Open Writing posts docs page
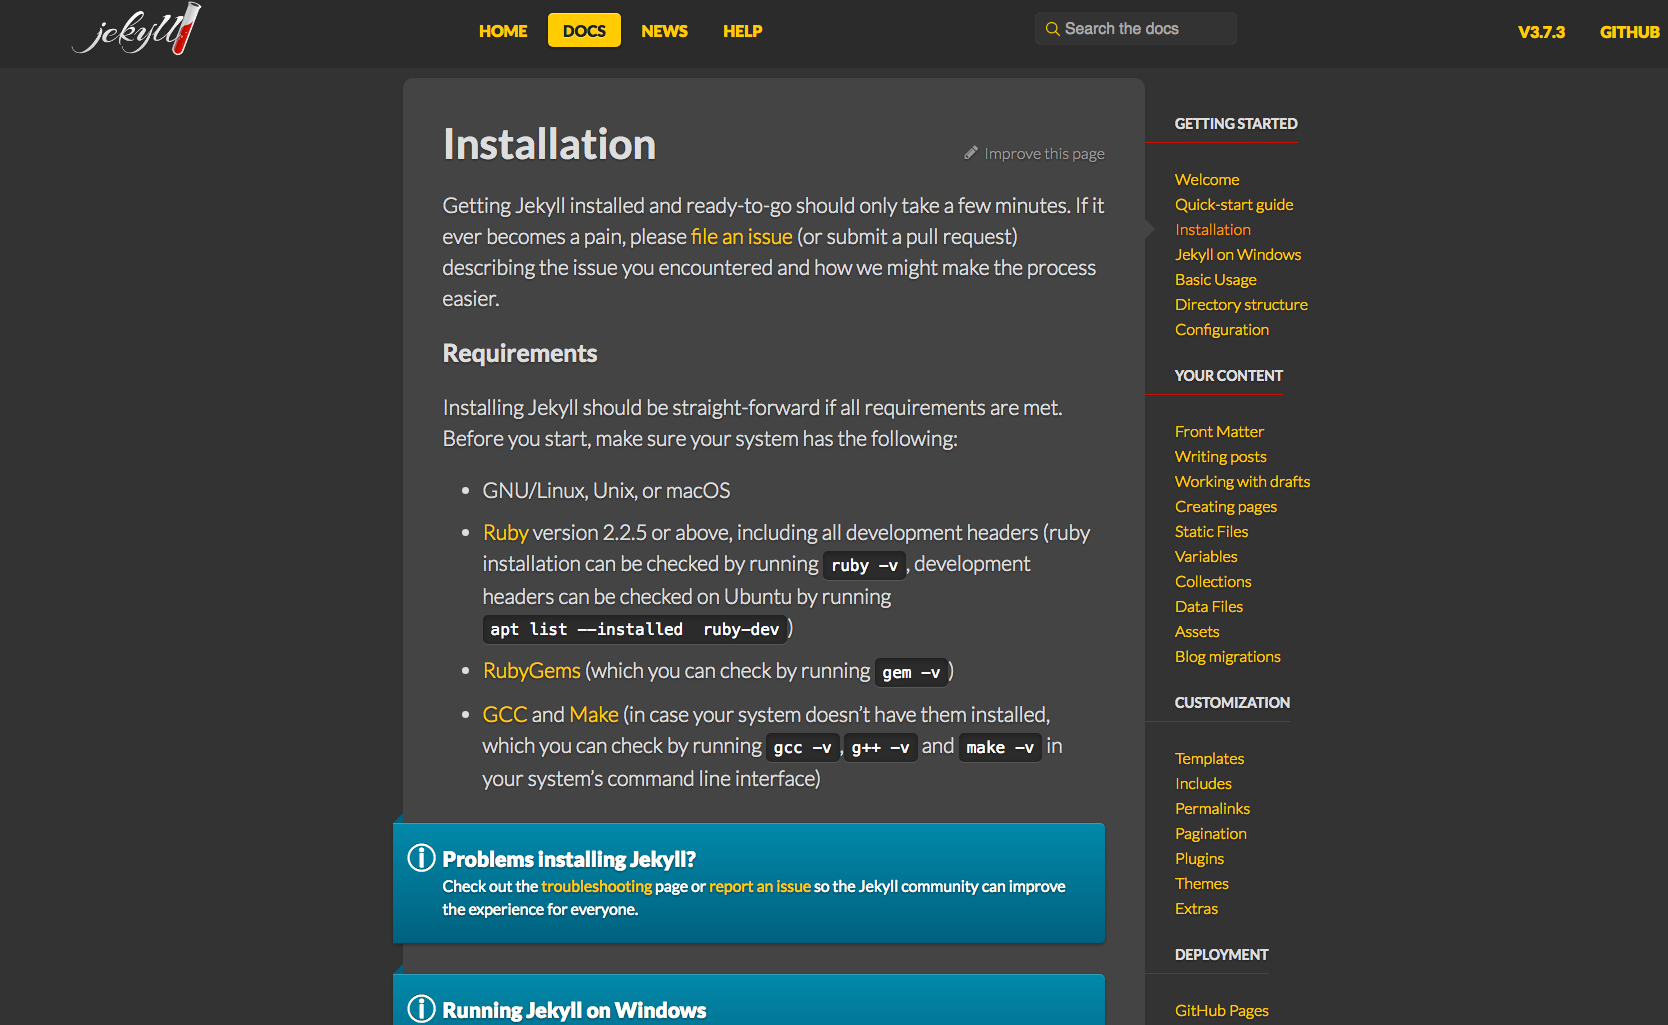1668x1025 pixels. 1220,457
